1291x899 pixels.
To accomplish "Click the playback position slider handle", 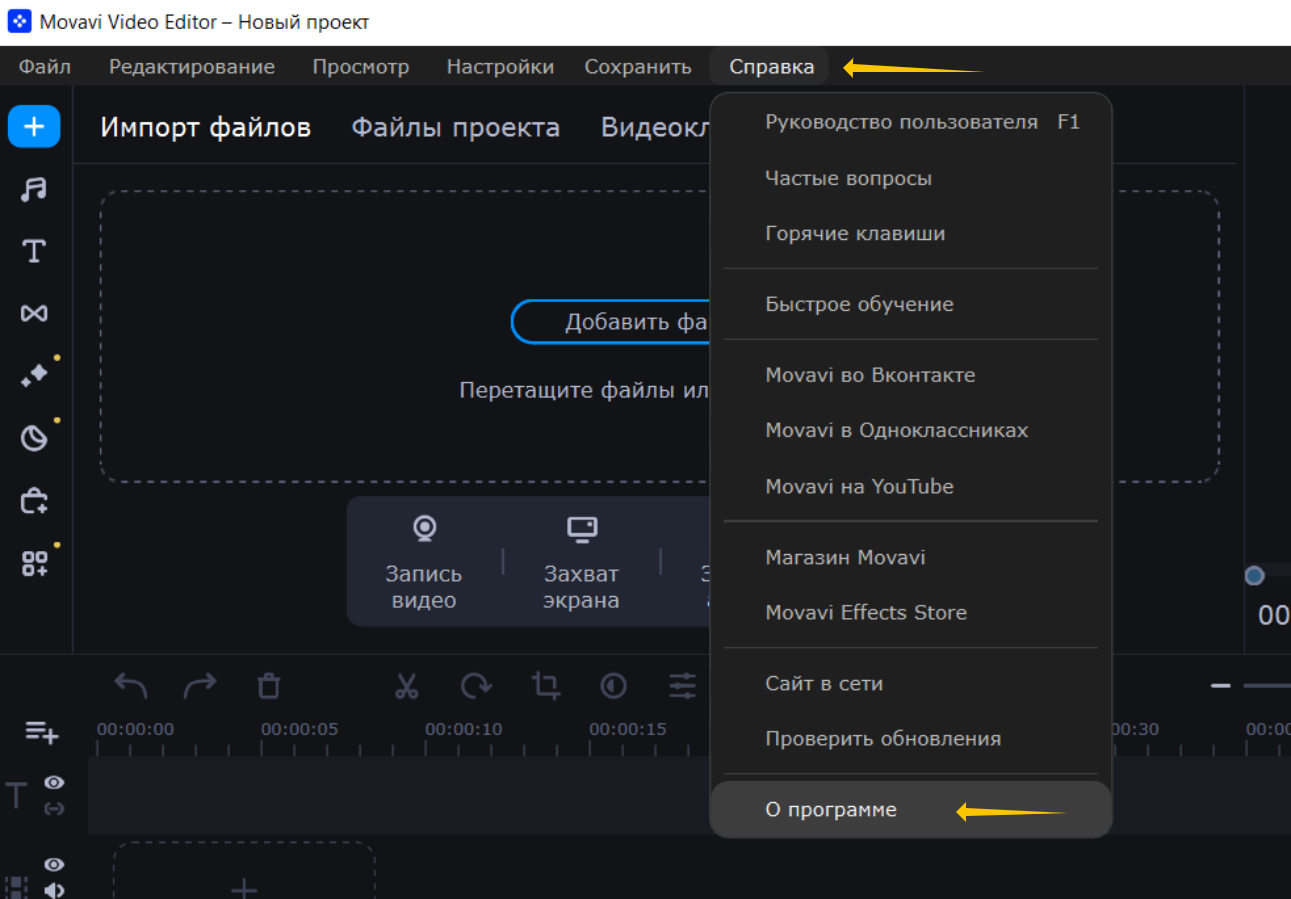I will (x=1254, y=576).
